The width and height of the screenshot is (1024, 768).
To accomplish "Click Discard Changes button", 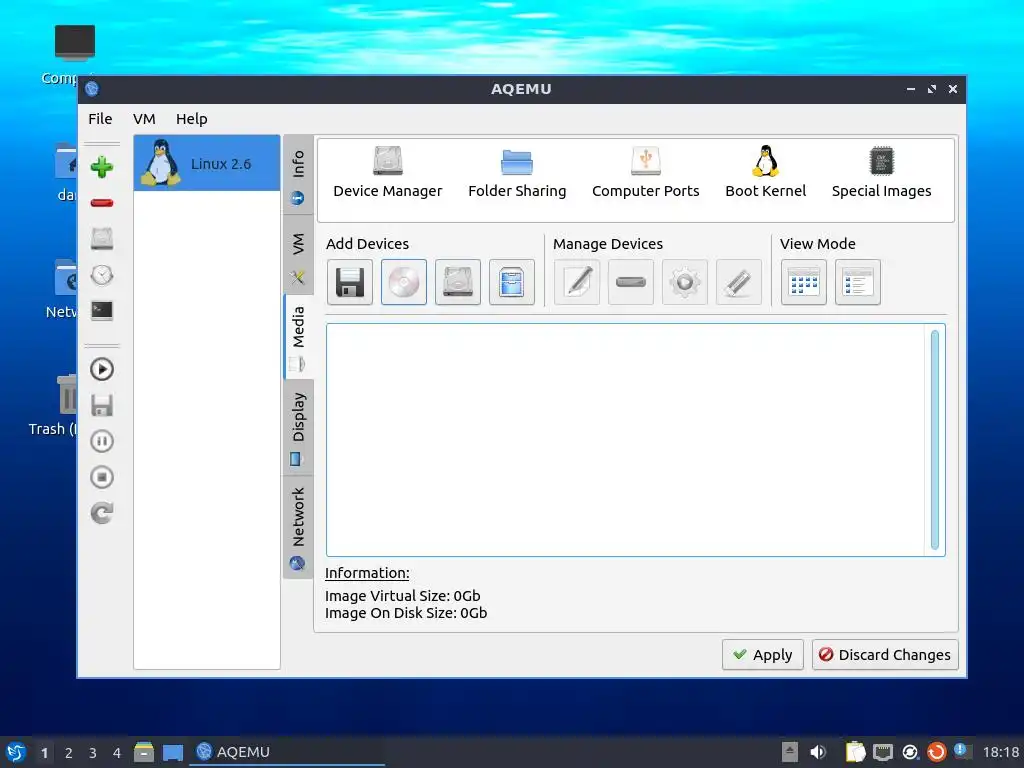I will 885,654.
